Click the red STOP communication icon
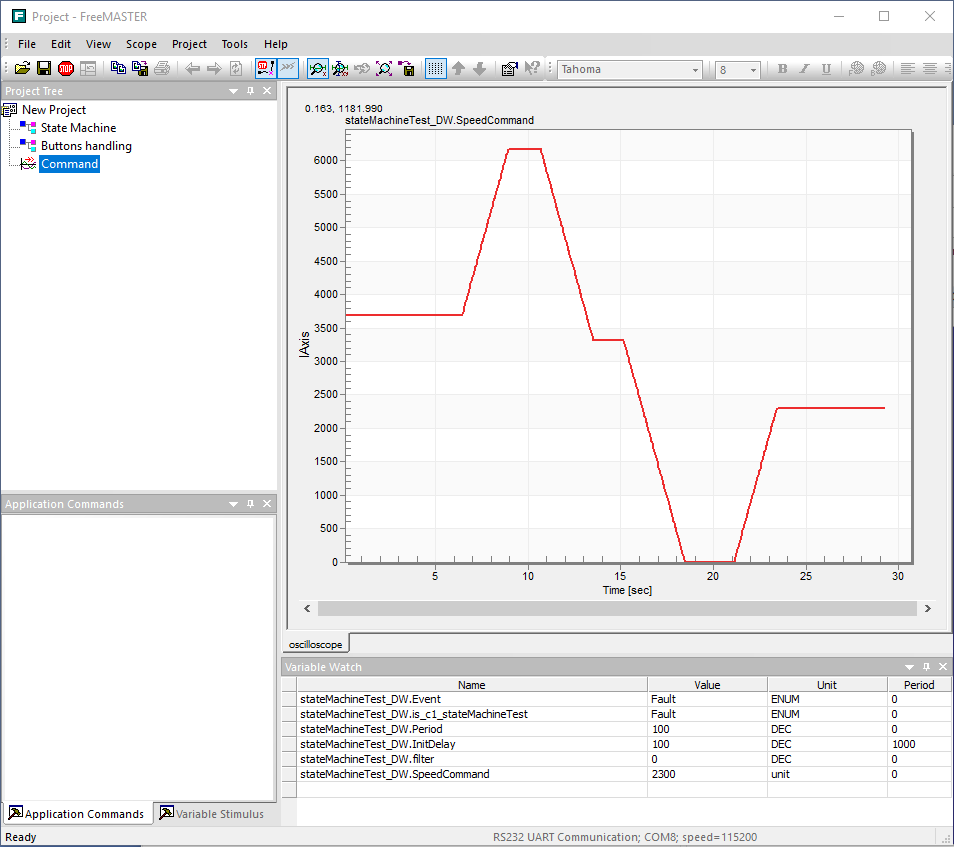This screenshot has height=847, width=954. click(x=66, y=68)
